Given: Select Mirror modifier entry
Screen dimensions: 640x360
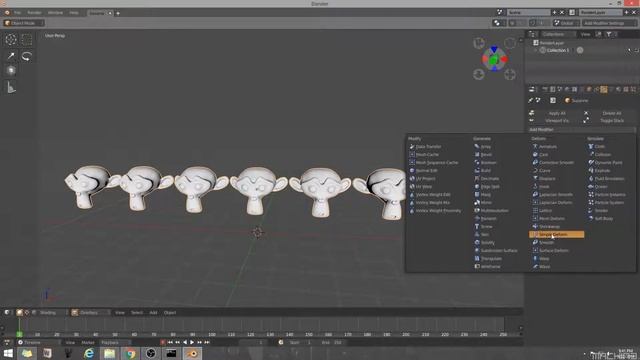Looking at the screenshot, I should click(x=483, y=202).
